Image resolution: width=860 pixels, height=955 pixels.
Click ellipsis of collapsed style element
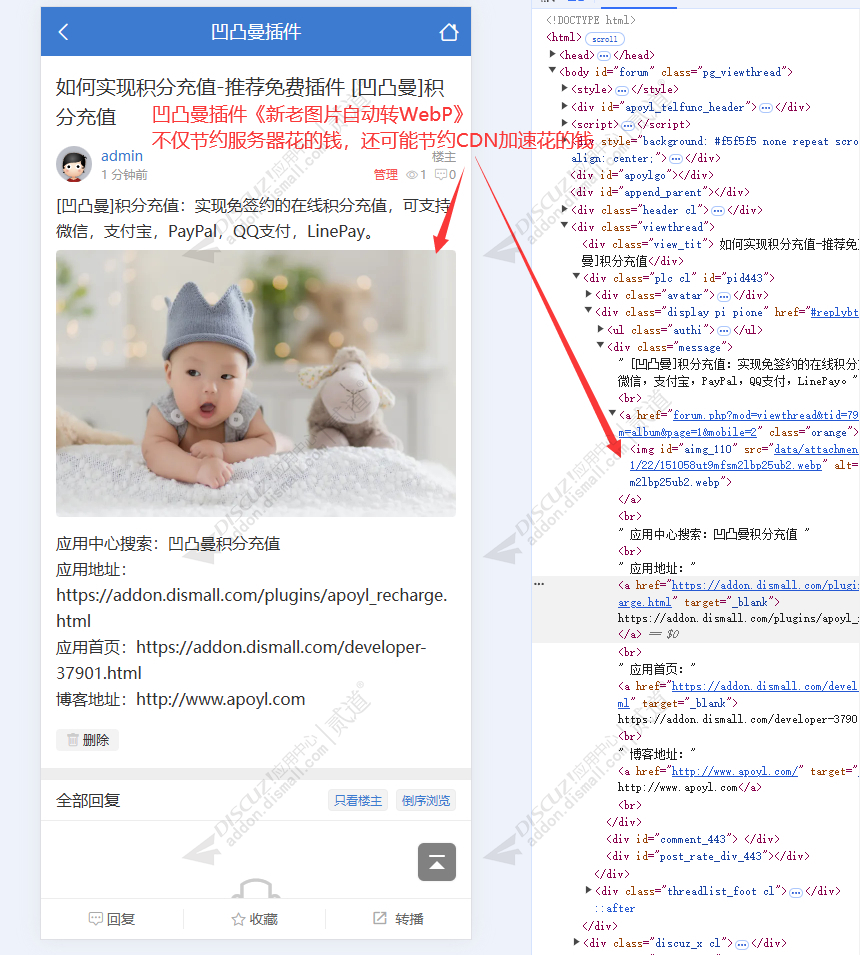pos(622,90)
